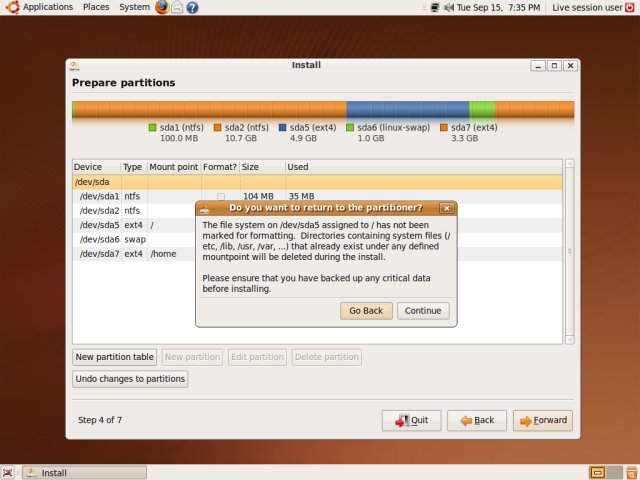
Task: Open the Applications menu
Action: pos(48,7)
